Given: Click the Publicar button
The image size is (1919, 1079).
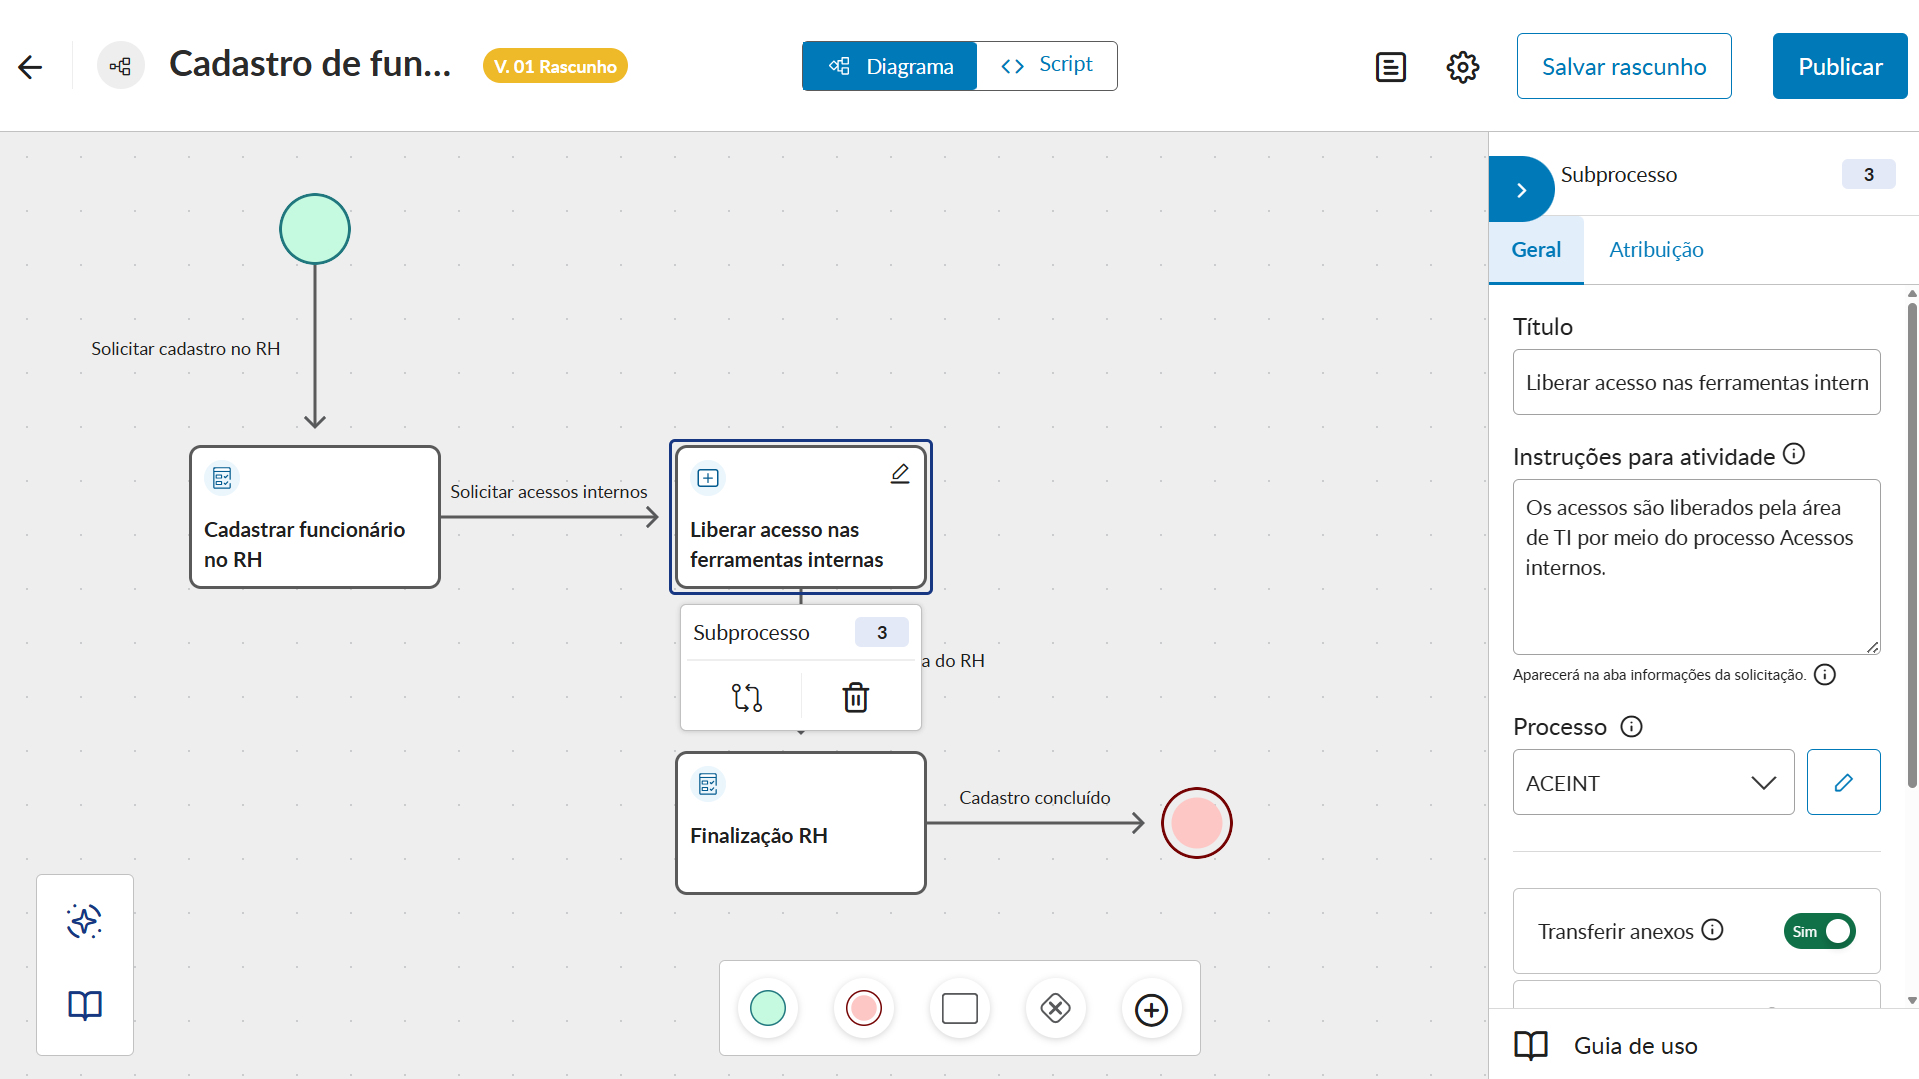Looking at the screenshot, I should (x=1839, y=67).
